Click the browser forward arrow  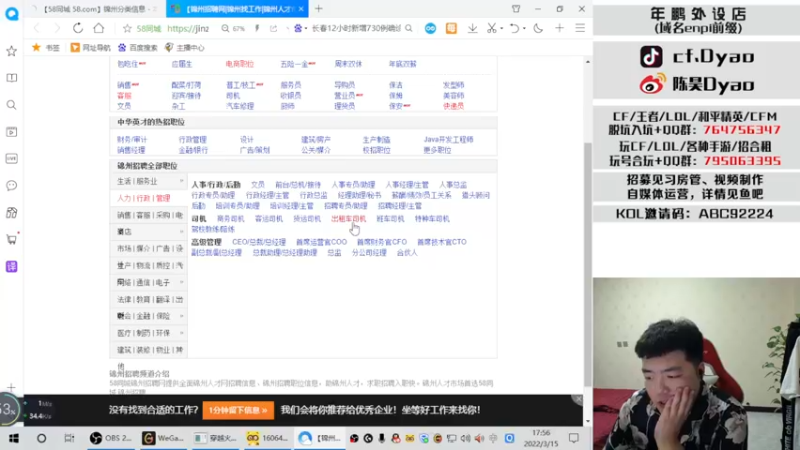pyautogui.click(x=57, y=29)
